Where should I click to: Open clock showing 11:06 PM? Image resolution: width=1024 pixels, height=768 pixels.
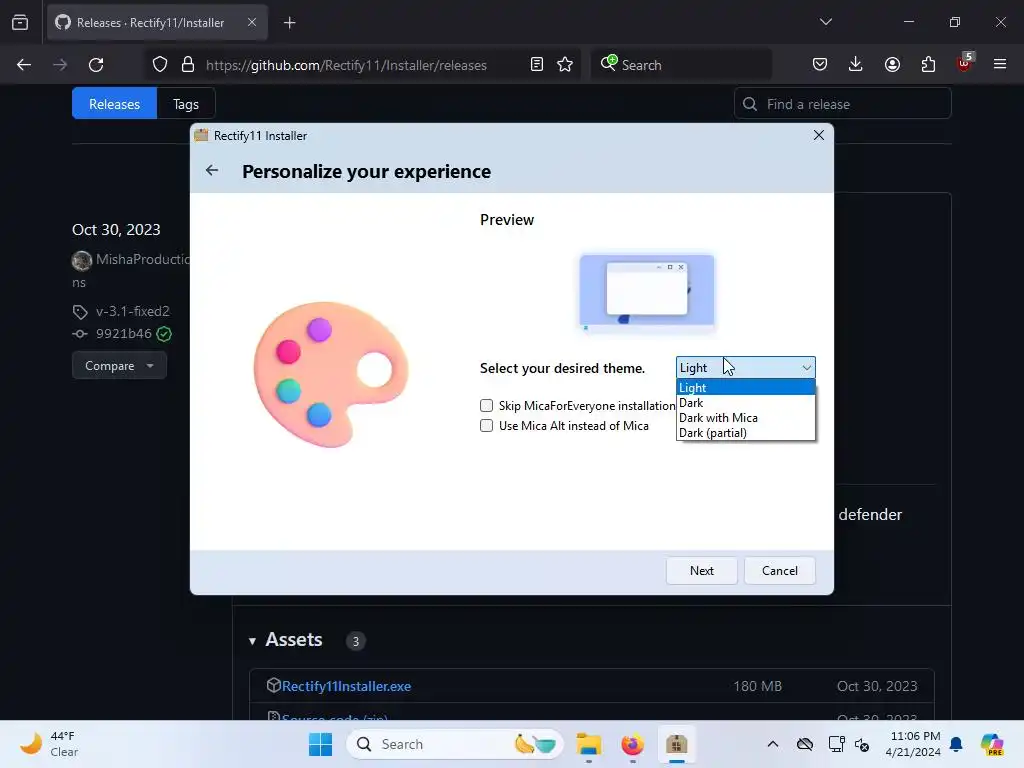[914, 744]
